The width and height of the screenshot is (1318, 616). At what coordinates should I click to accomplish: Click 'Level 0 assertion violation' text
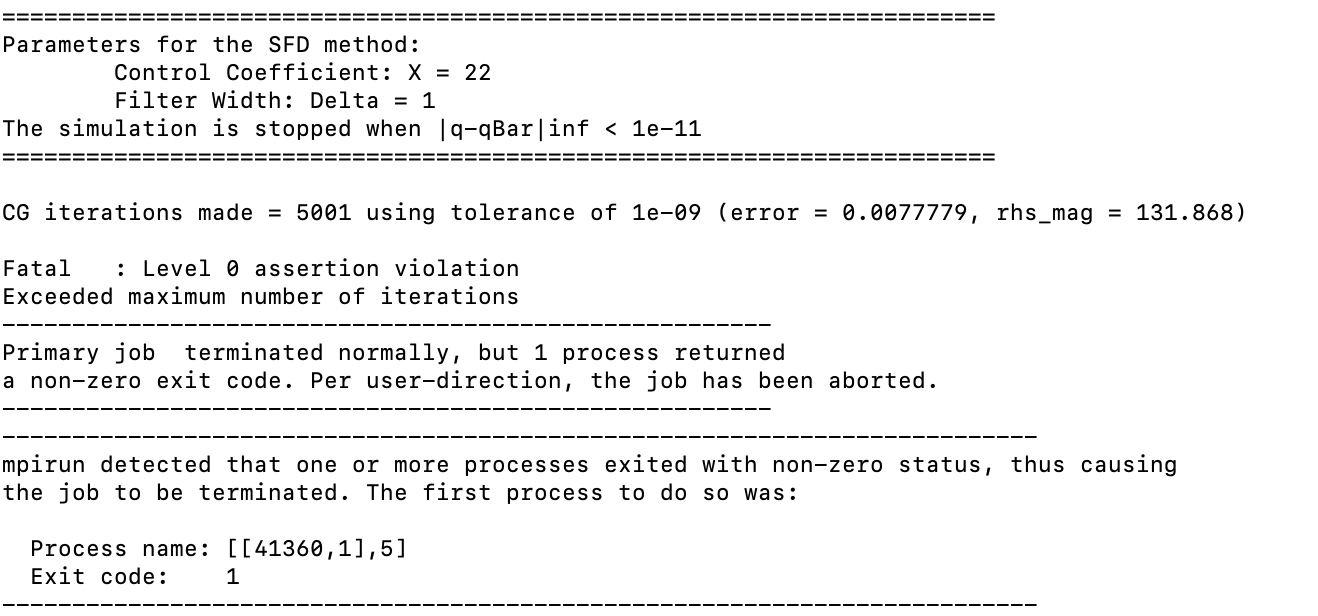coord(330,269)
